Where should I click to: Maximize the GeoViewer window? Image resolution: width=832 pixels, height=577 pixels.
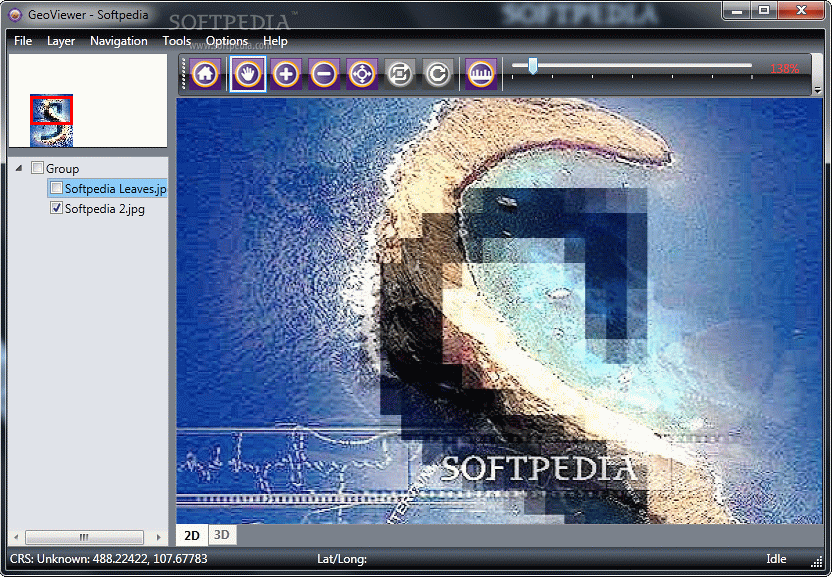[764, 10]
